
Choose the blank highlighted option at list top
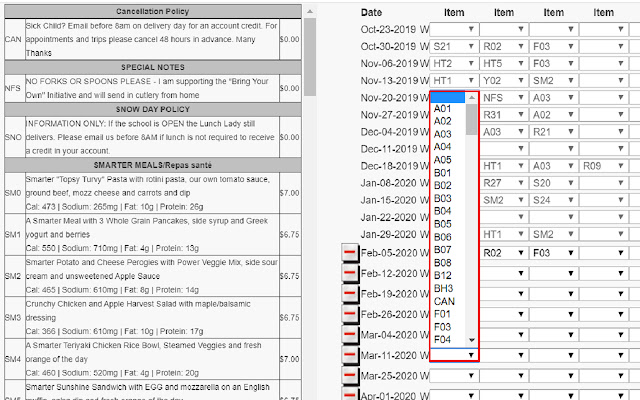pyautogui.click(x=448, y=97)
